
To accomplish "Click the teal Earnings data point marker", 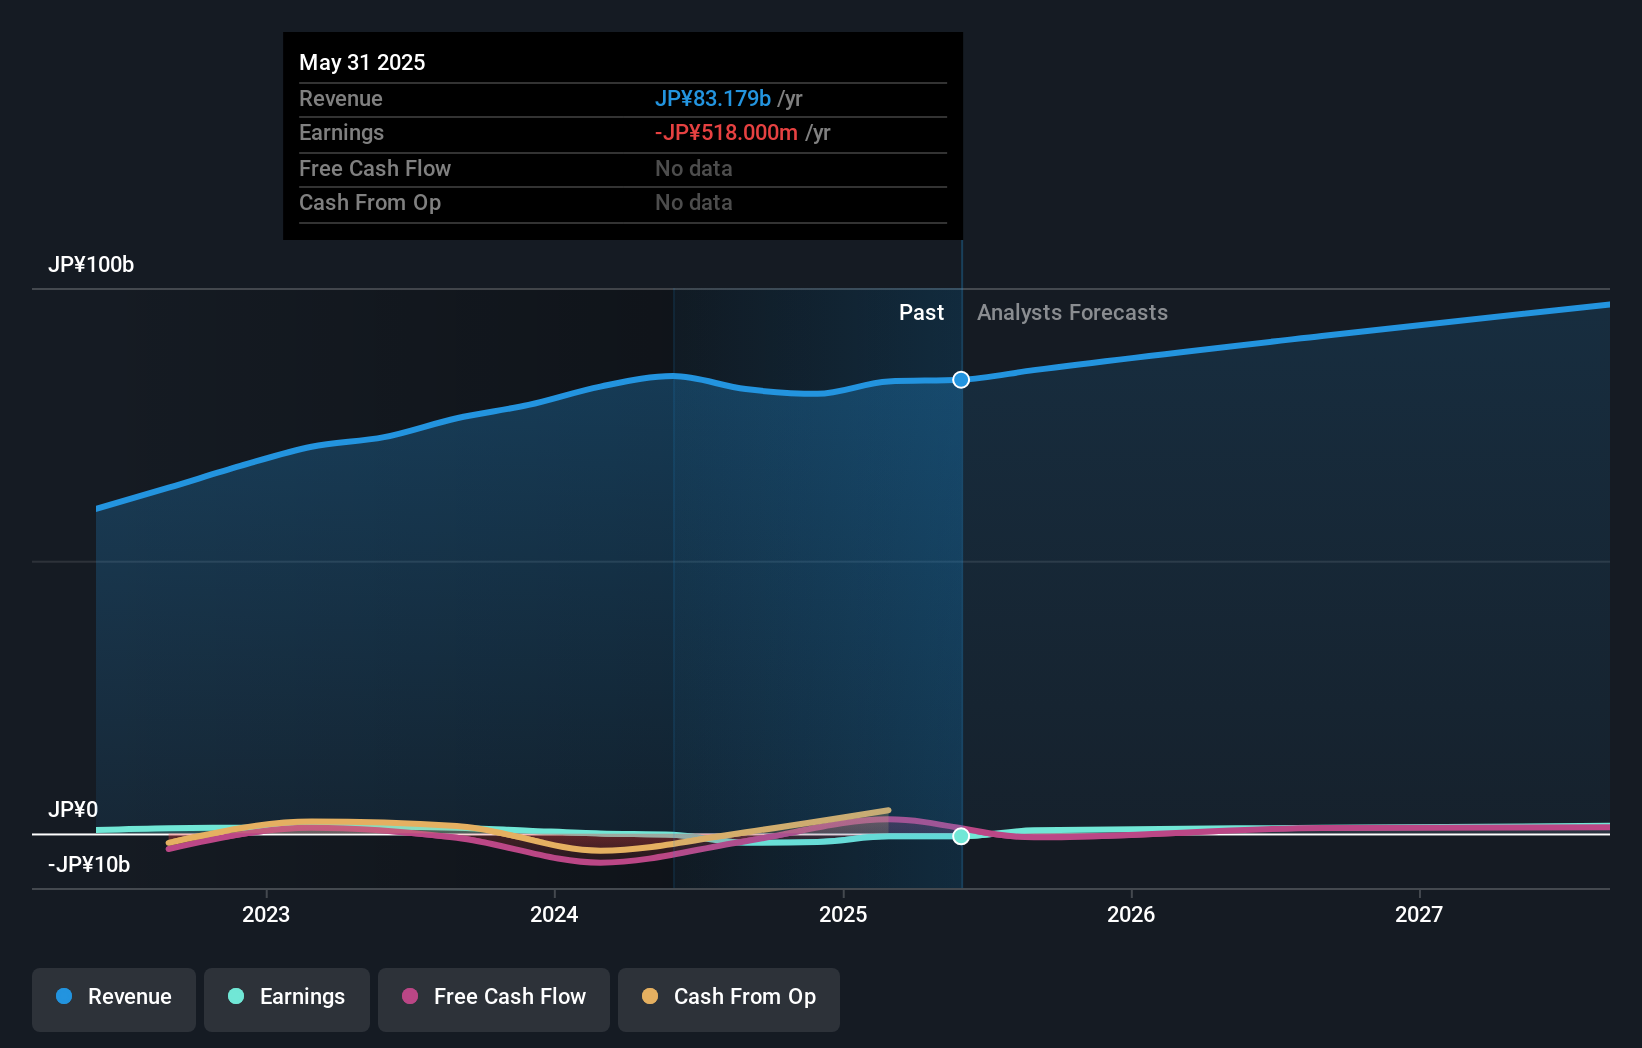I will (961, 836).
